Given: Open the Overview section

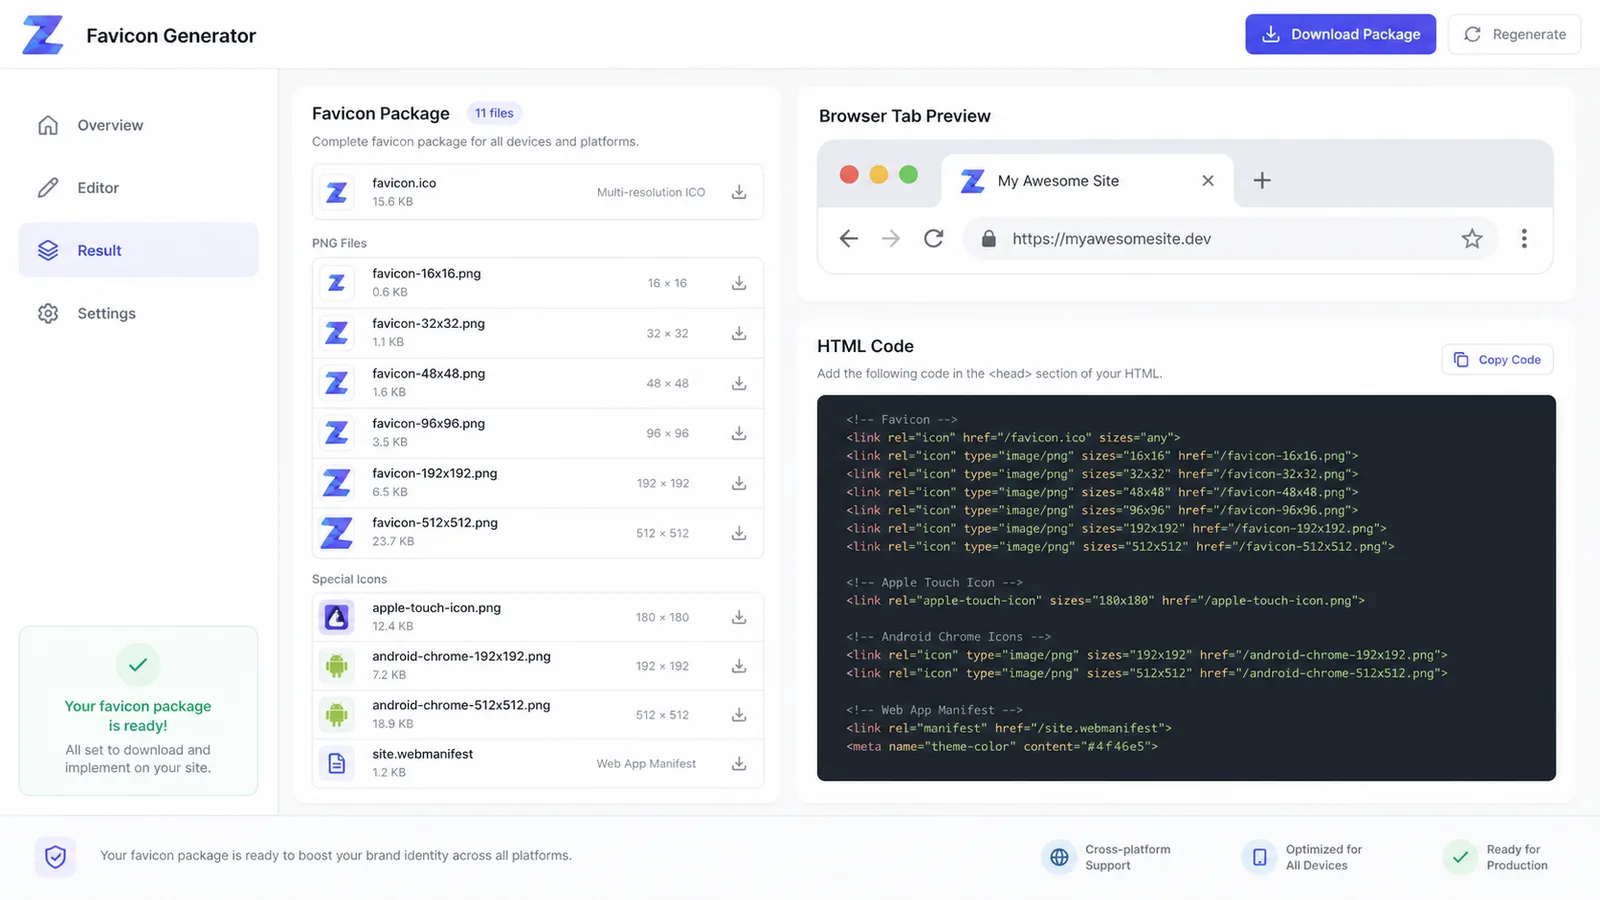Looking at the screenshot, I should pyautogui.click(x=138, y=125).
